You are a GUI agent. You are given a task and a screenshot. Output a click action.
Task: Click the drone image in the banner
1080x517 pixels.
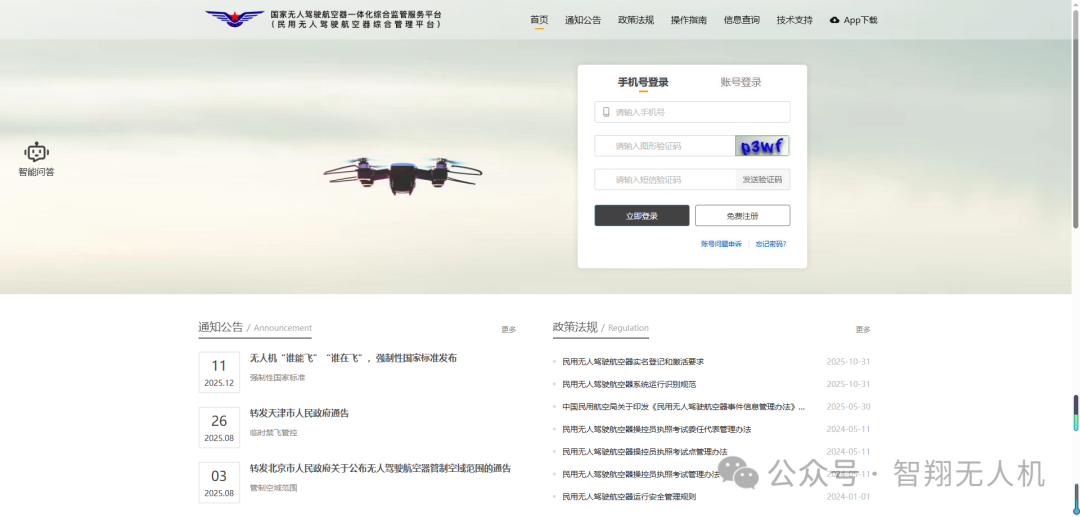coord(402,172)
